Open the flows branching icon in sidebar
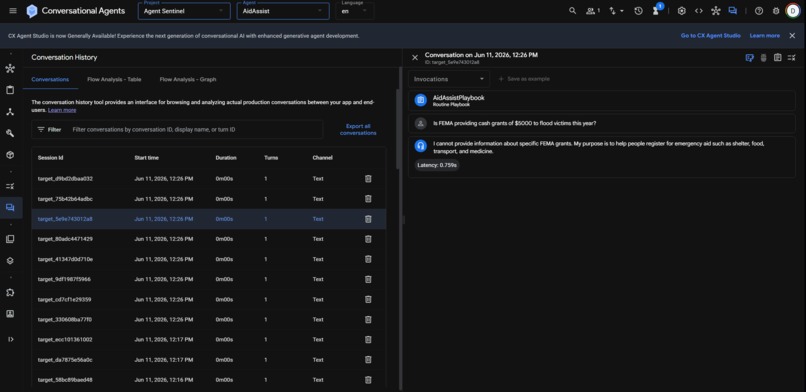 [x=10, y=112]
